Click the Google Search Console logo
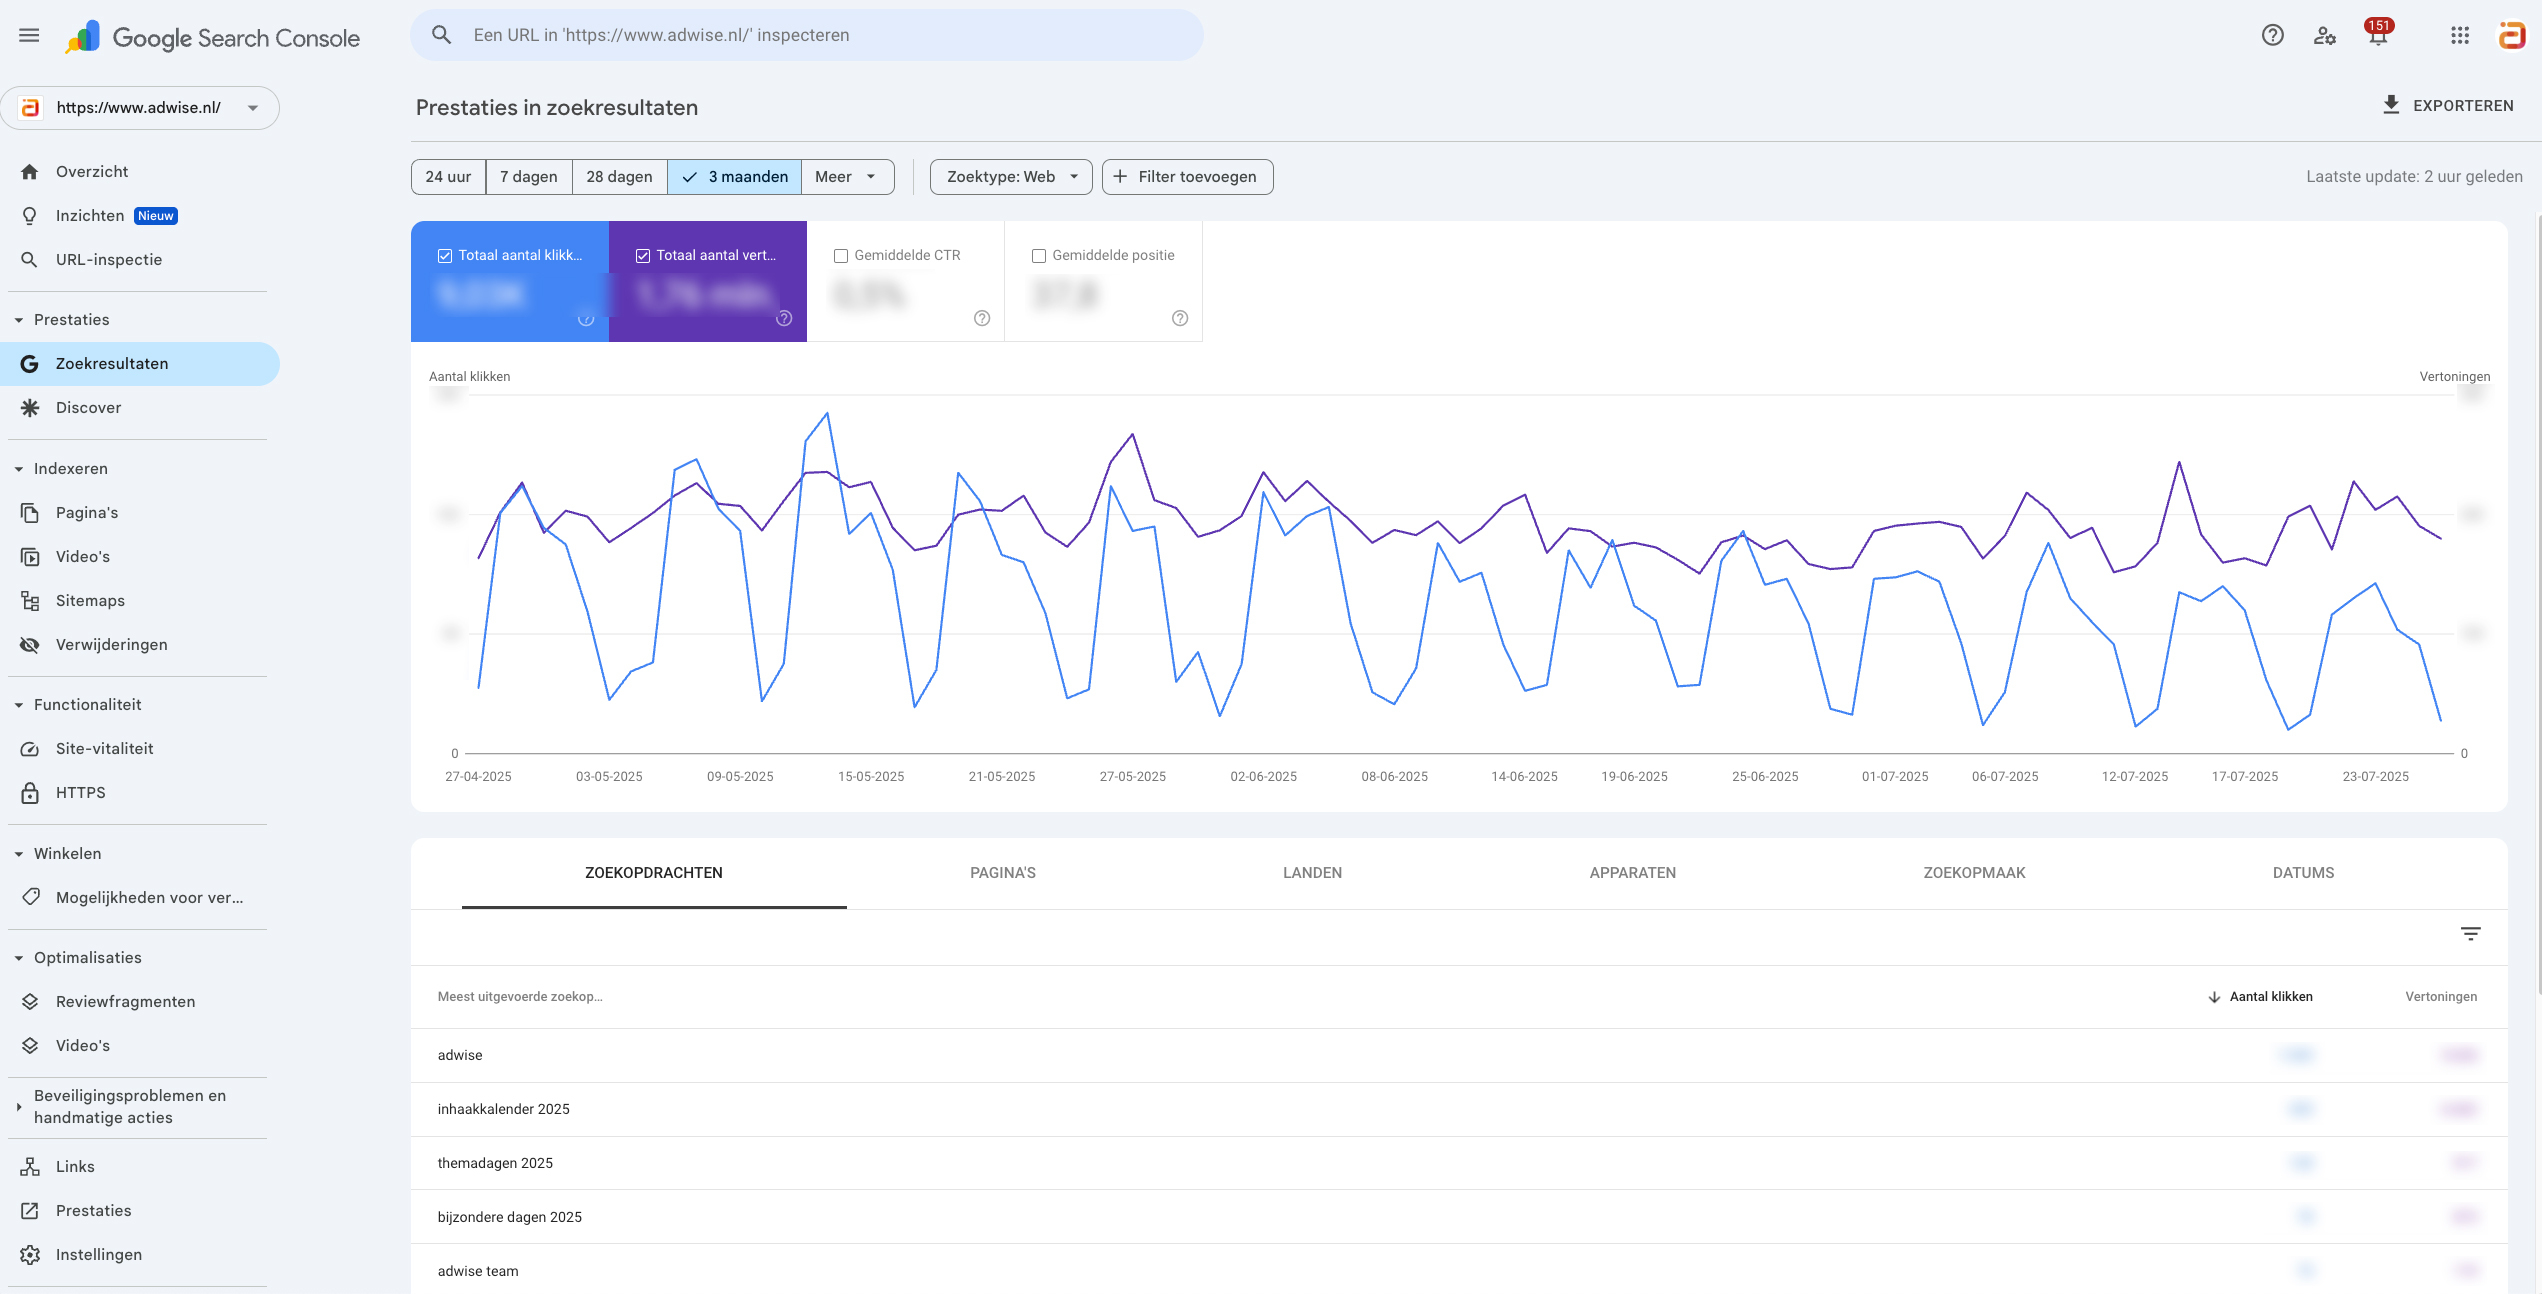 212,37
